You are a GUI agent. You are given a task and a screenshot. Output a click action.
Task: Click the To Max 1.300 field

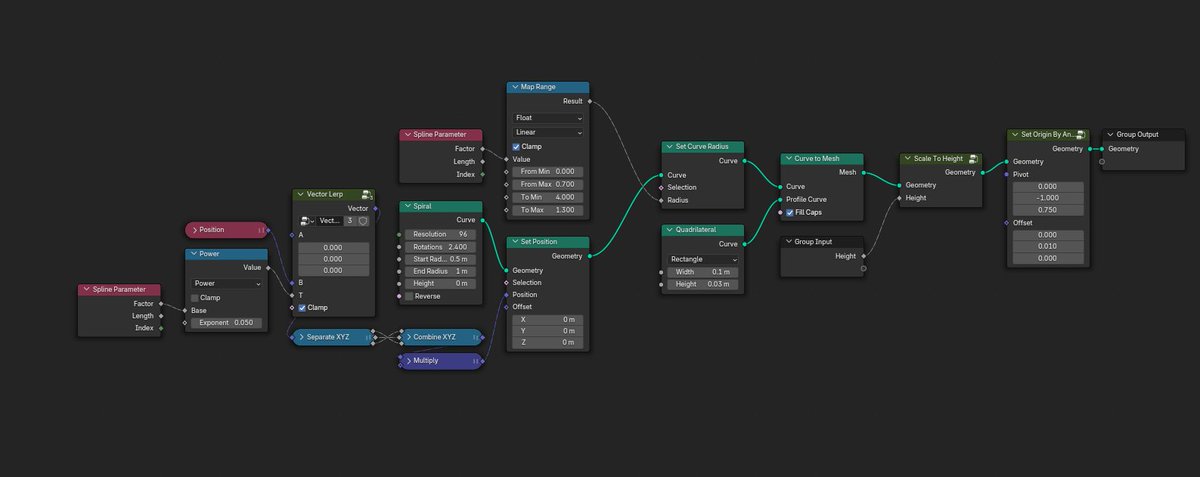tap(547, 210)
